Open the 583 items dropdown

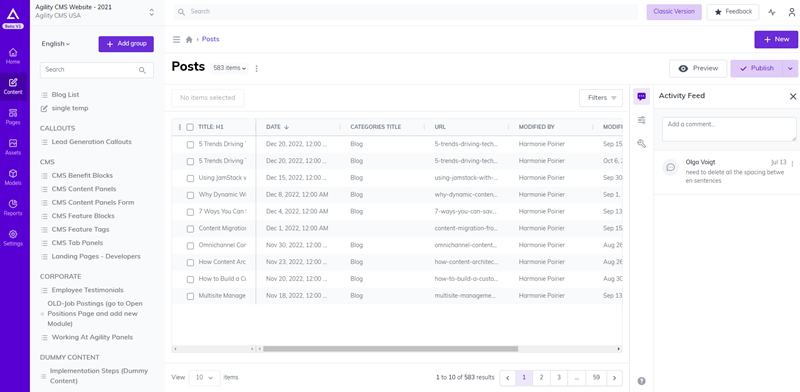click(230, 68)
